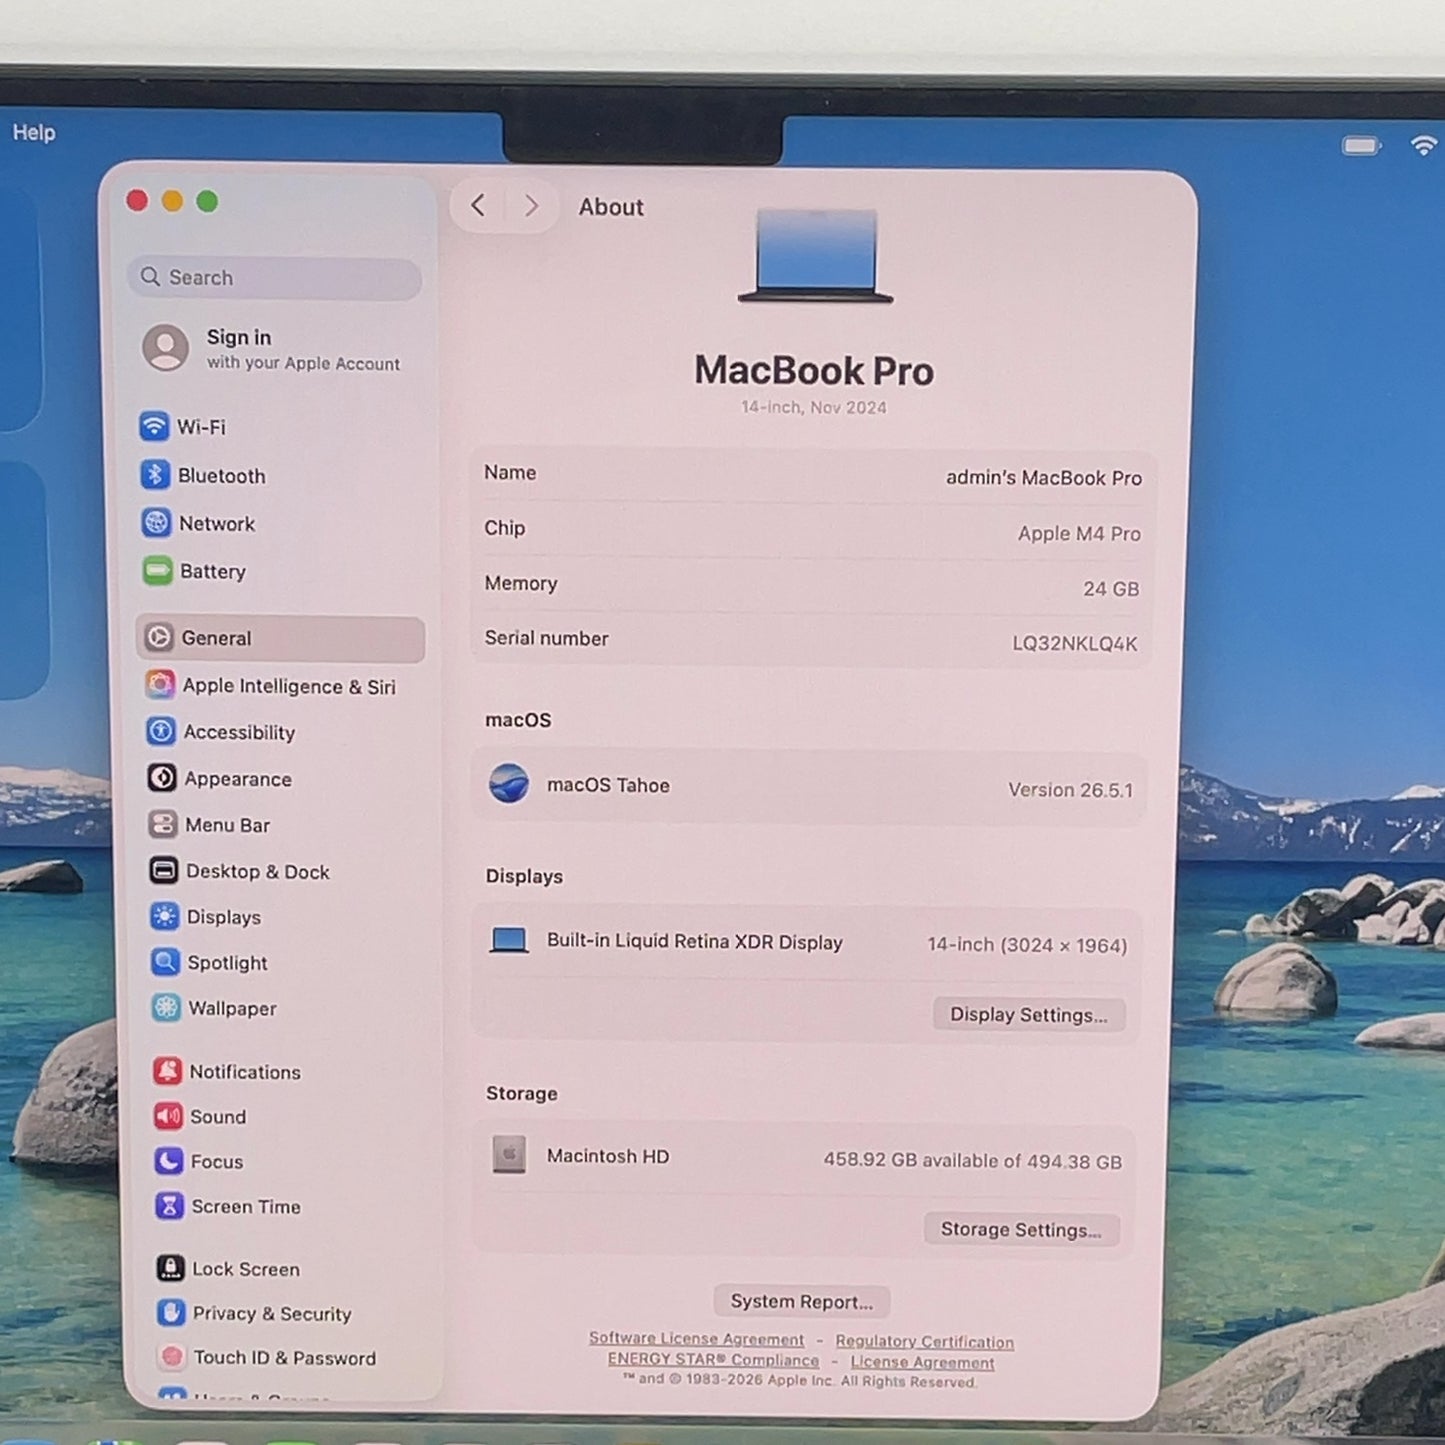Viewport: 1445px width, 1445px height.
Task: Click the Storage section heading
Action: 522,1093
